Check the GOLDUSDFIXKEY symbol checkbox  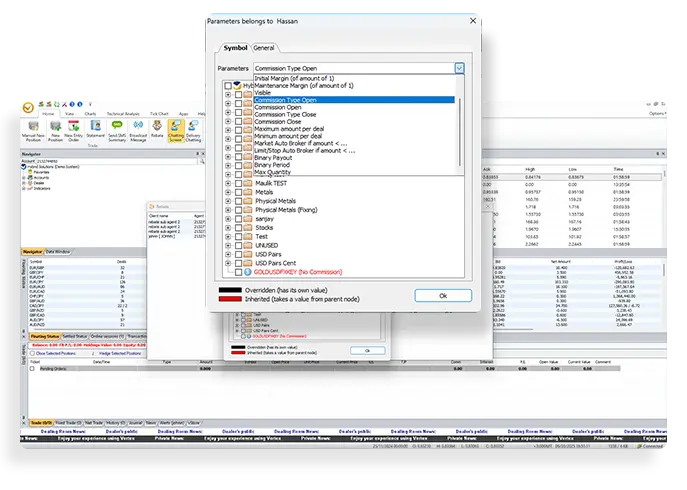(x=238, y=272)
